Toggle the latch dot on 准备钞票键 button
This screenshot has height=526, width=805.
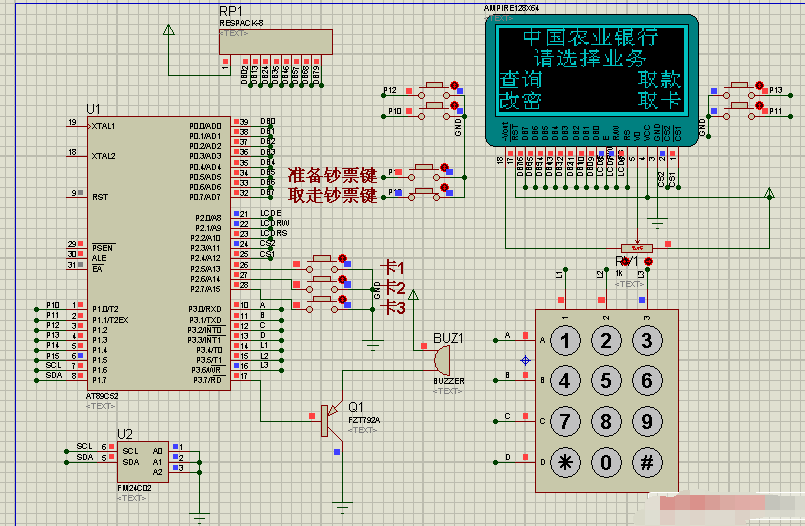(x=444, y=167)
